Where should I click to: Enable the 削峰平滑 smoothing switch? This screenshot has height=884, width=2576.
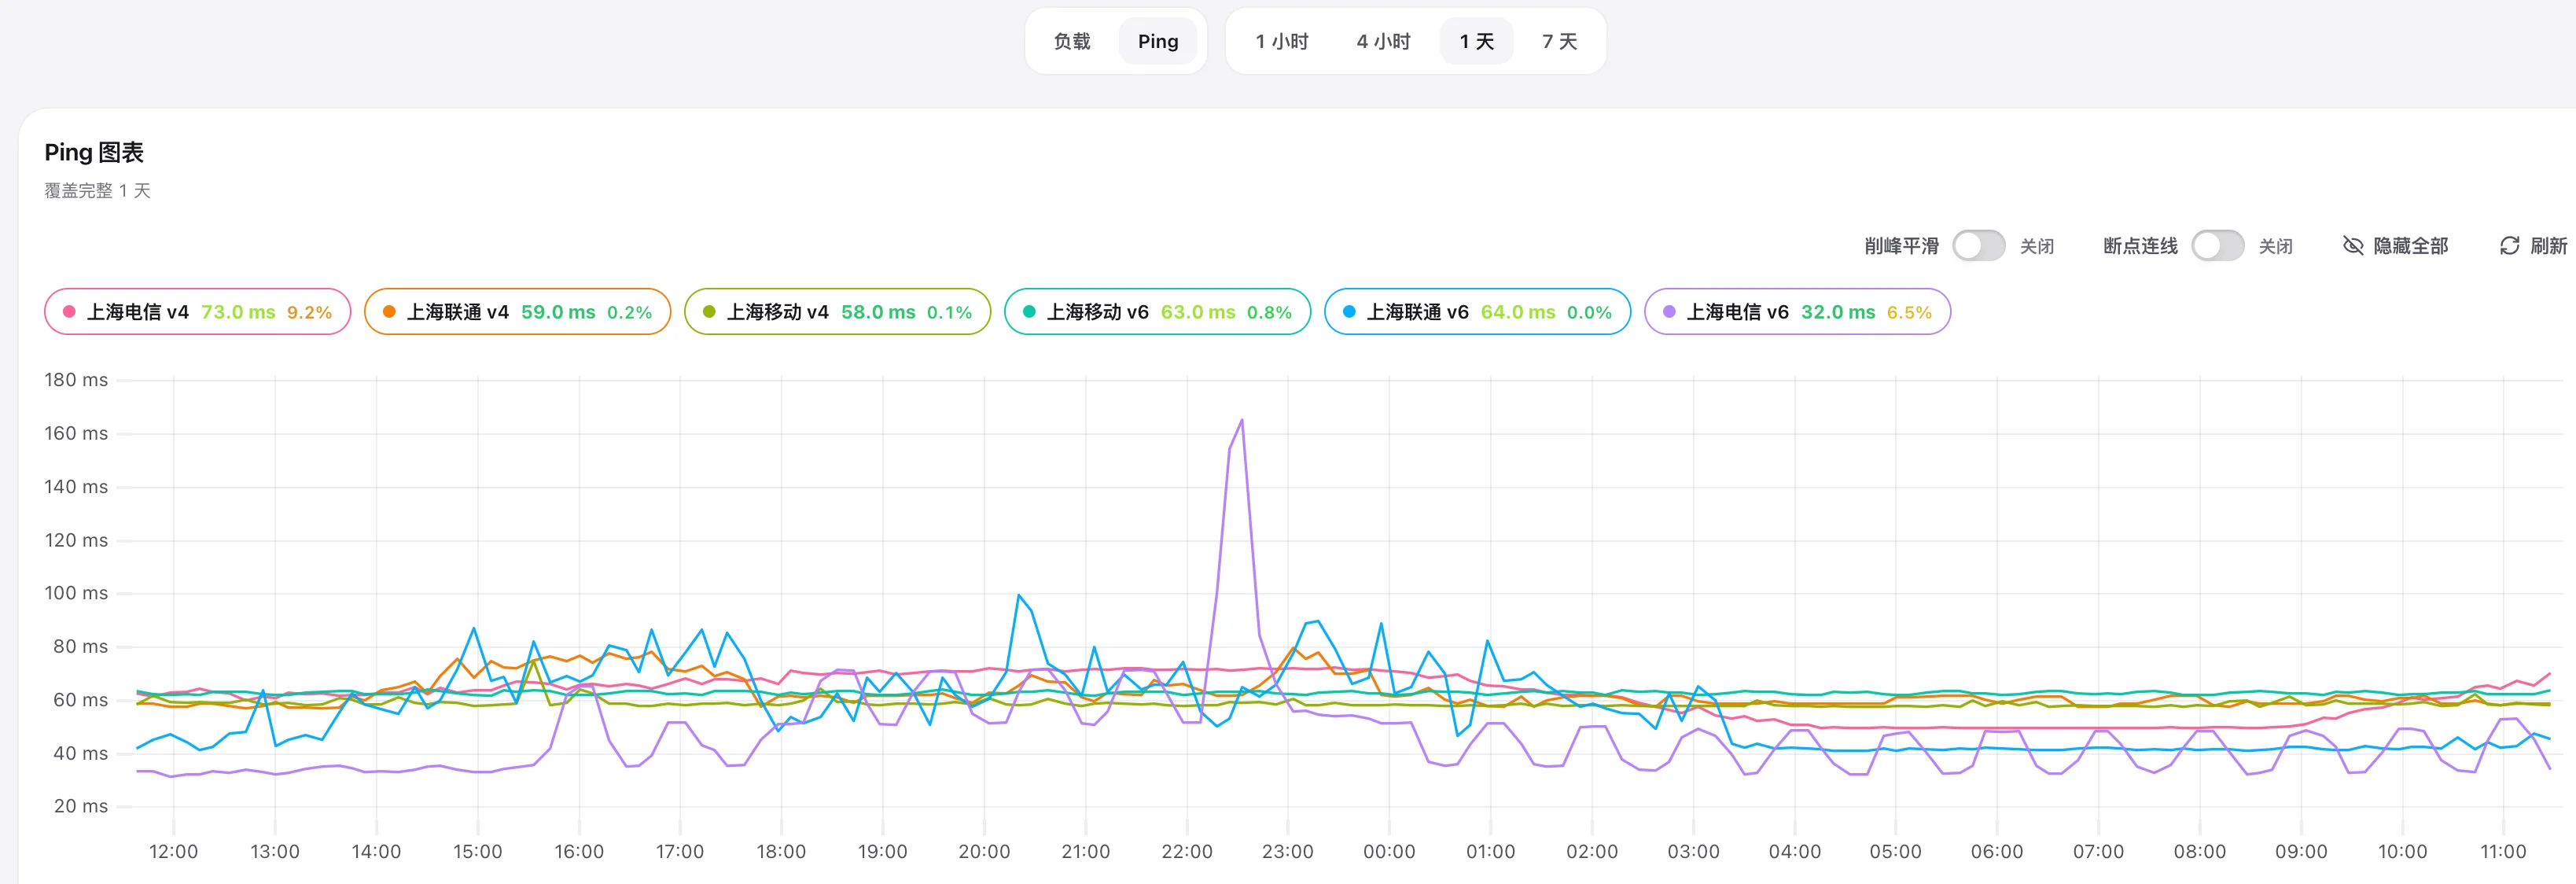[x=1978, y=246]
